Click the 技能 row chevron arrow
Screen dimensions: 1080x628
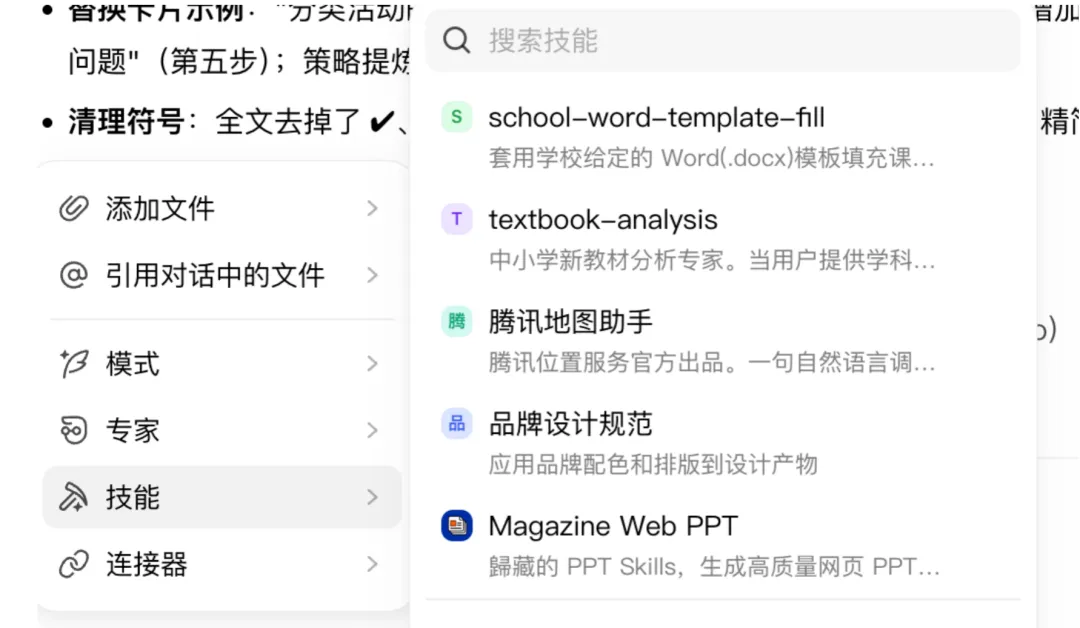pos(373,496)
